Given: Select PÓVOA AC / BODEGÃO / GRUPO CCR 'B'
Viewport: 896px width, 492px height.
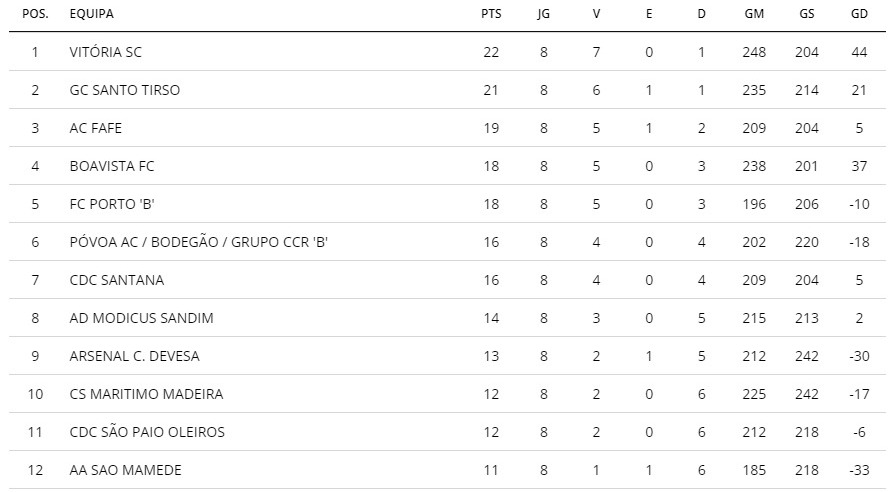Looking at the screenshot, I should click(x=198, y=242).
